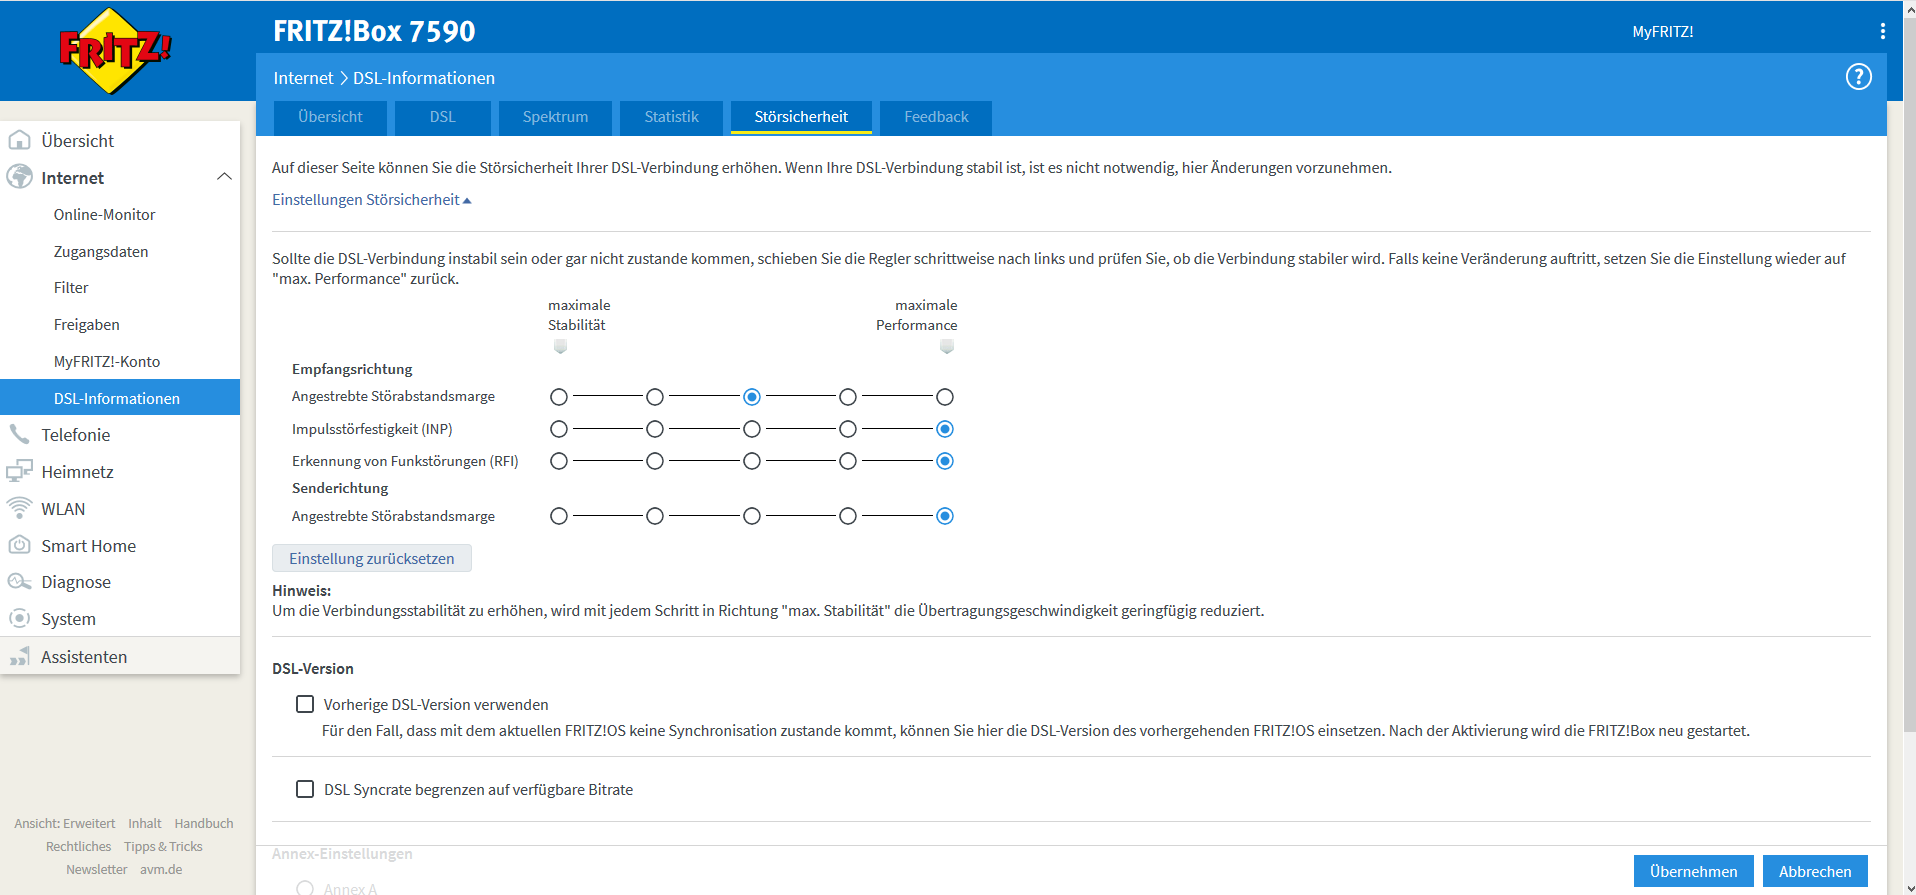Set Empfang Störabstandsmarge to maximale Stabilität
1916x895 pixels.
click(559, 397)
